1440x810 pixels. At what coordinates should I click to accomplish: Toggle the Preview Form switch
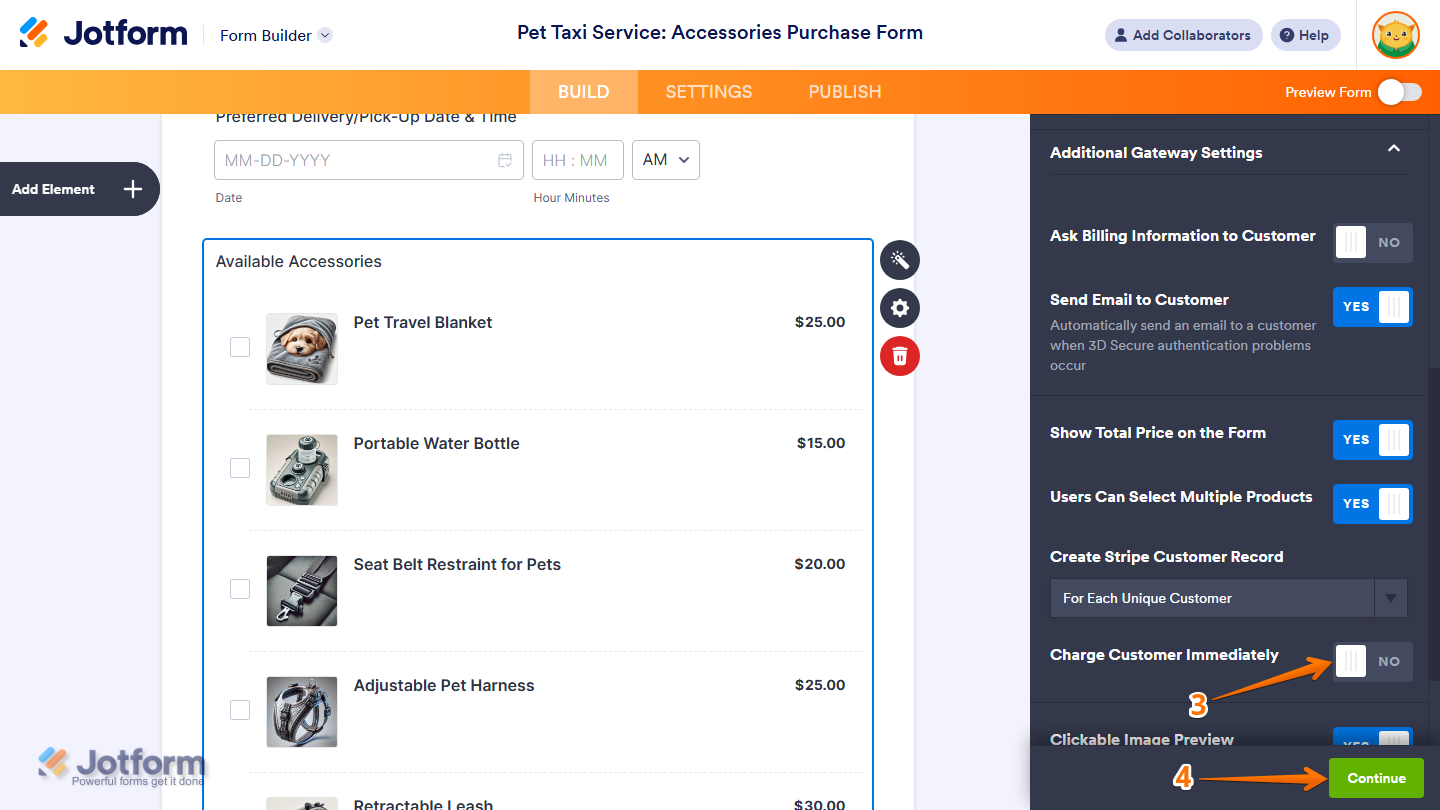point(1399,92)
